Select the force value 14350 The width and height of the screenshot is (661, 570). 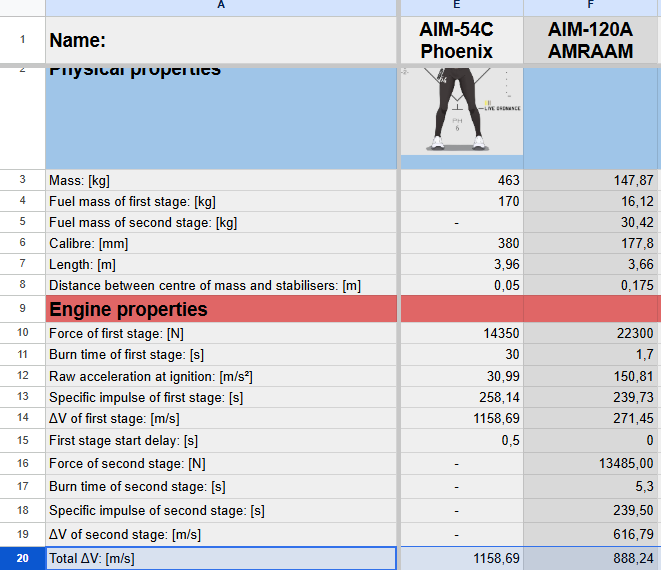(462, 333)
